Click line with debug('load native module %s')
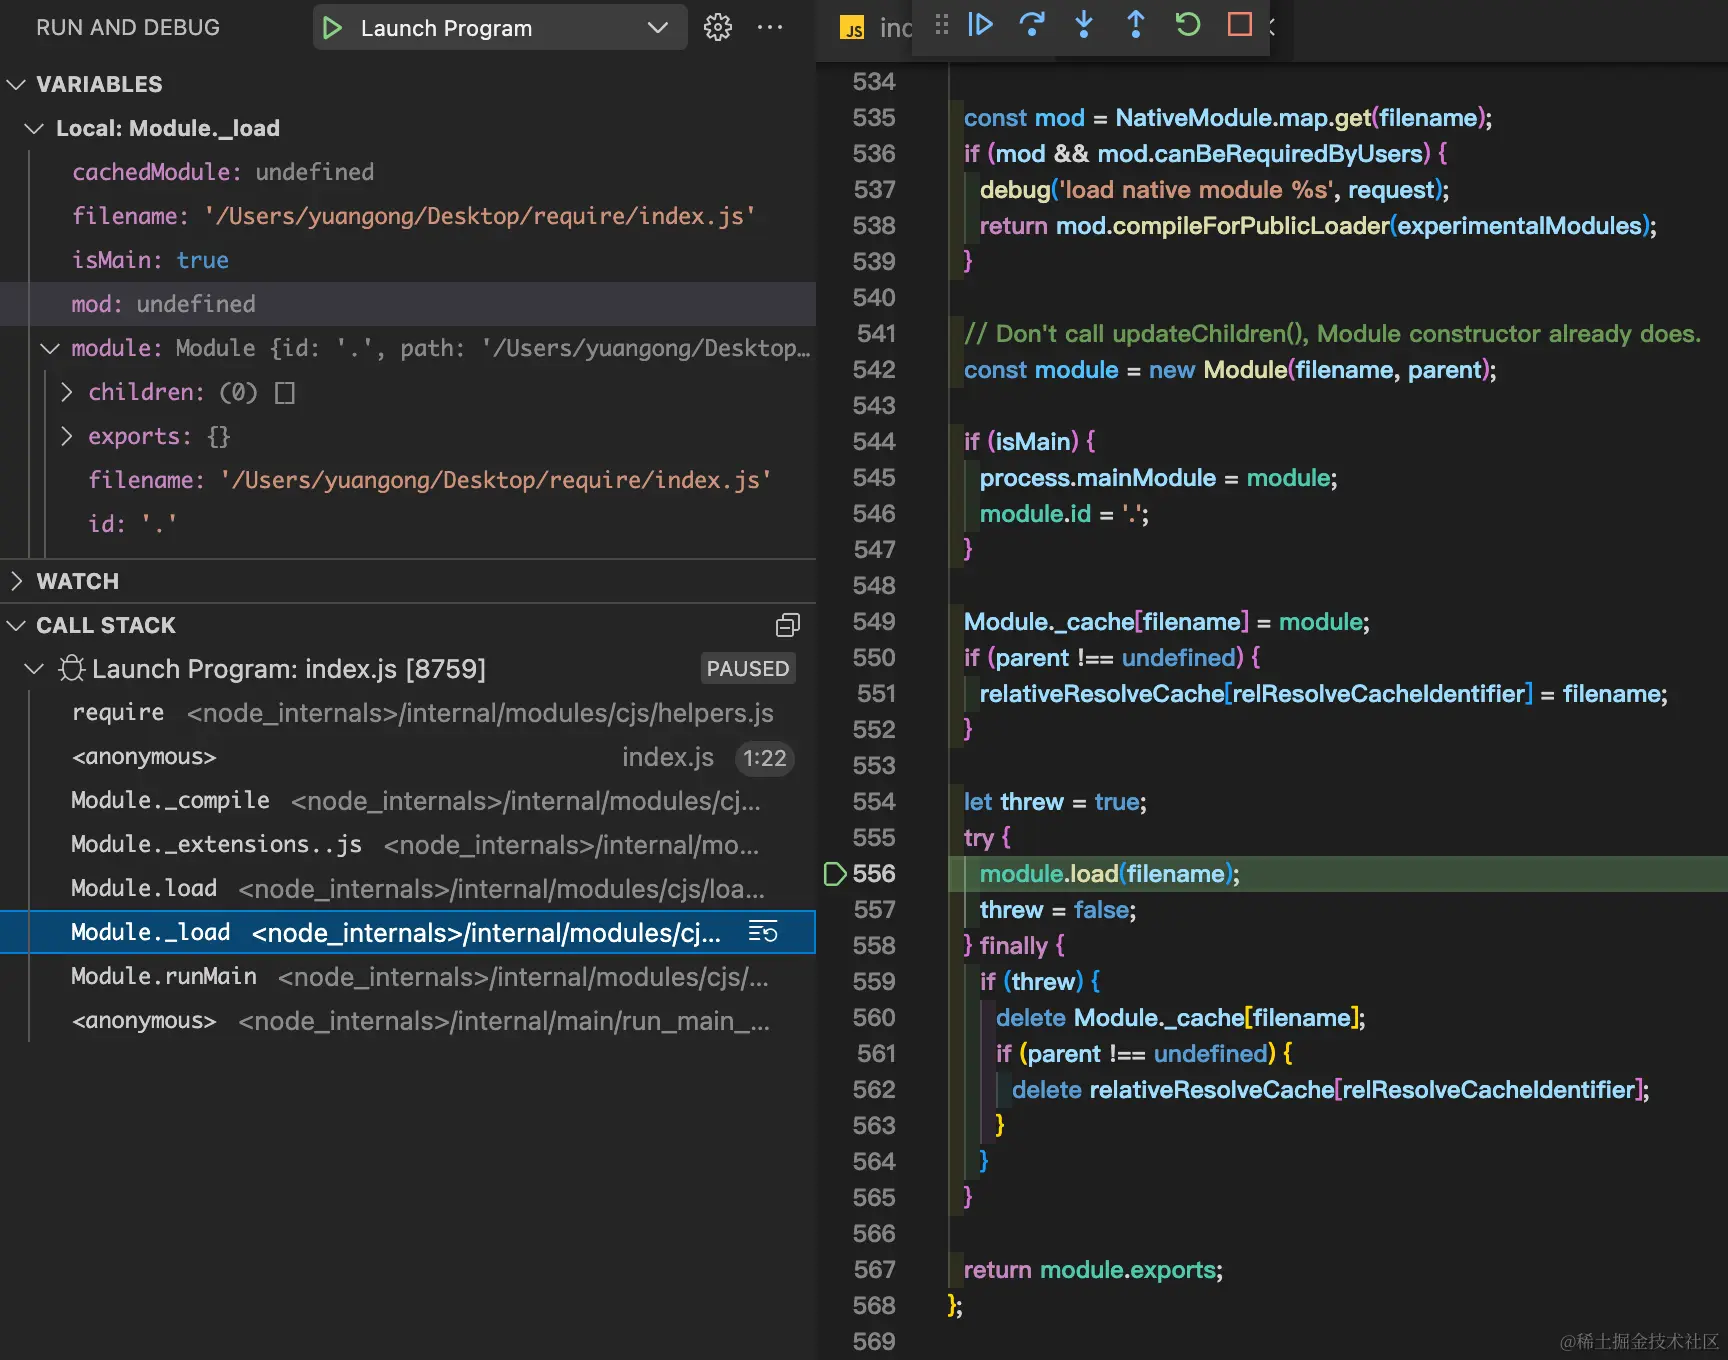This screenshot has width=1728, height=1360. pos(1214,190)
